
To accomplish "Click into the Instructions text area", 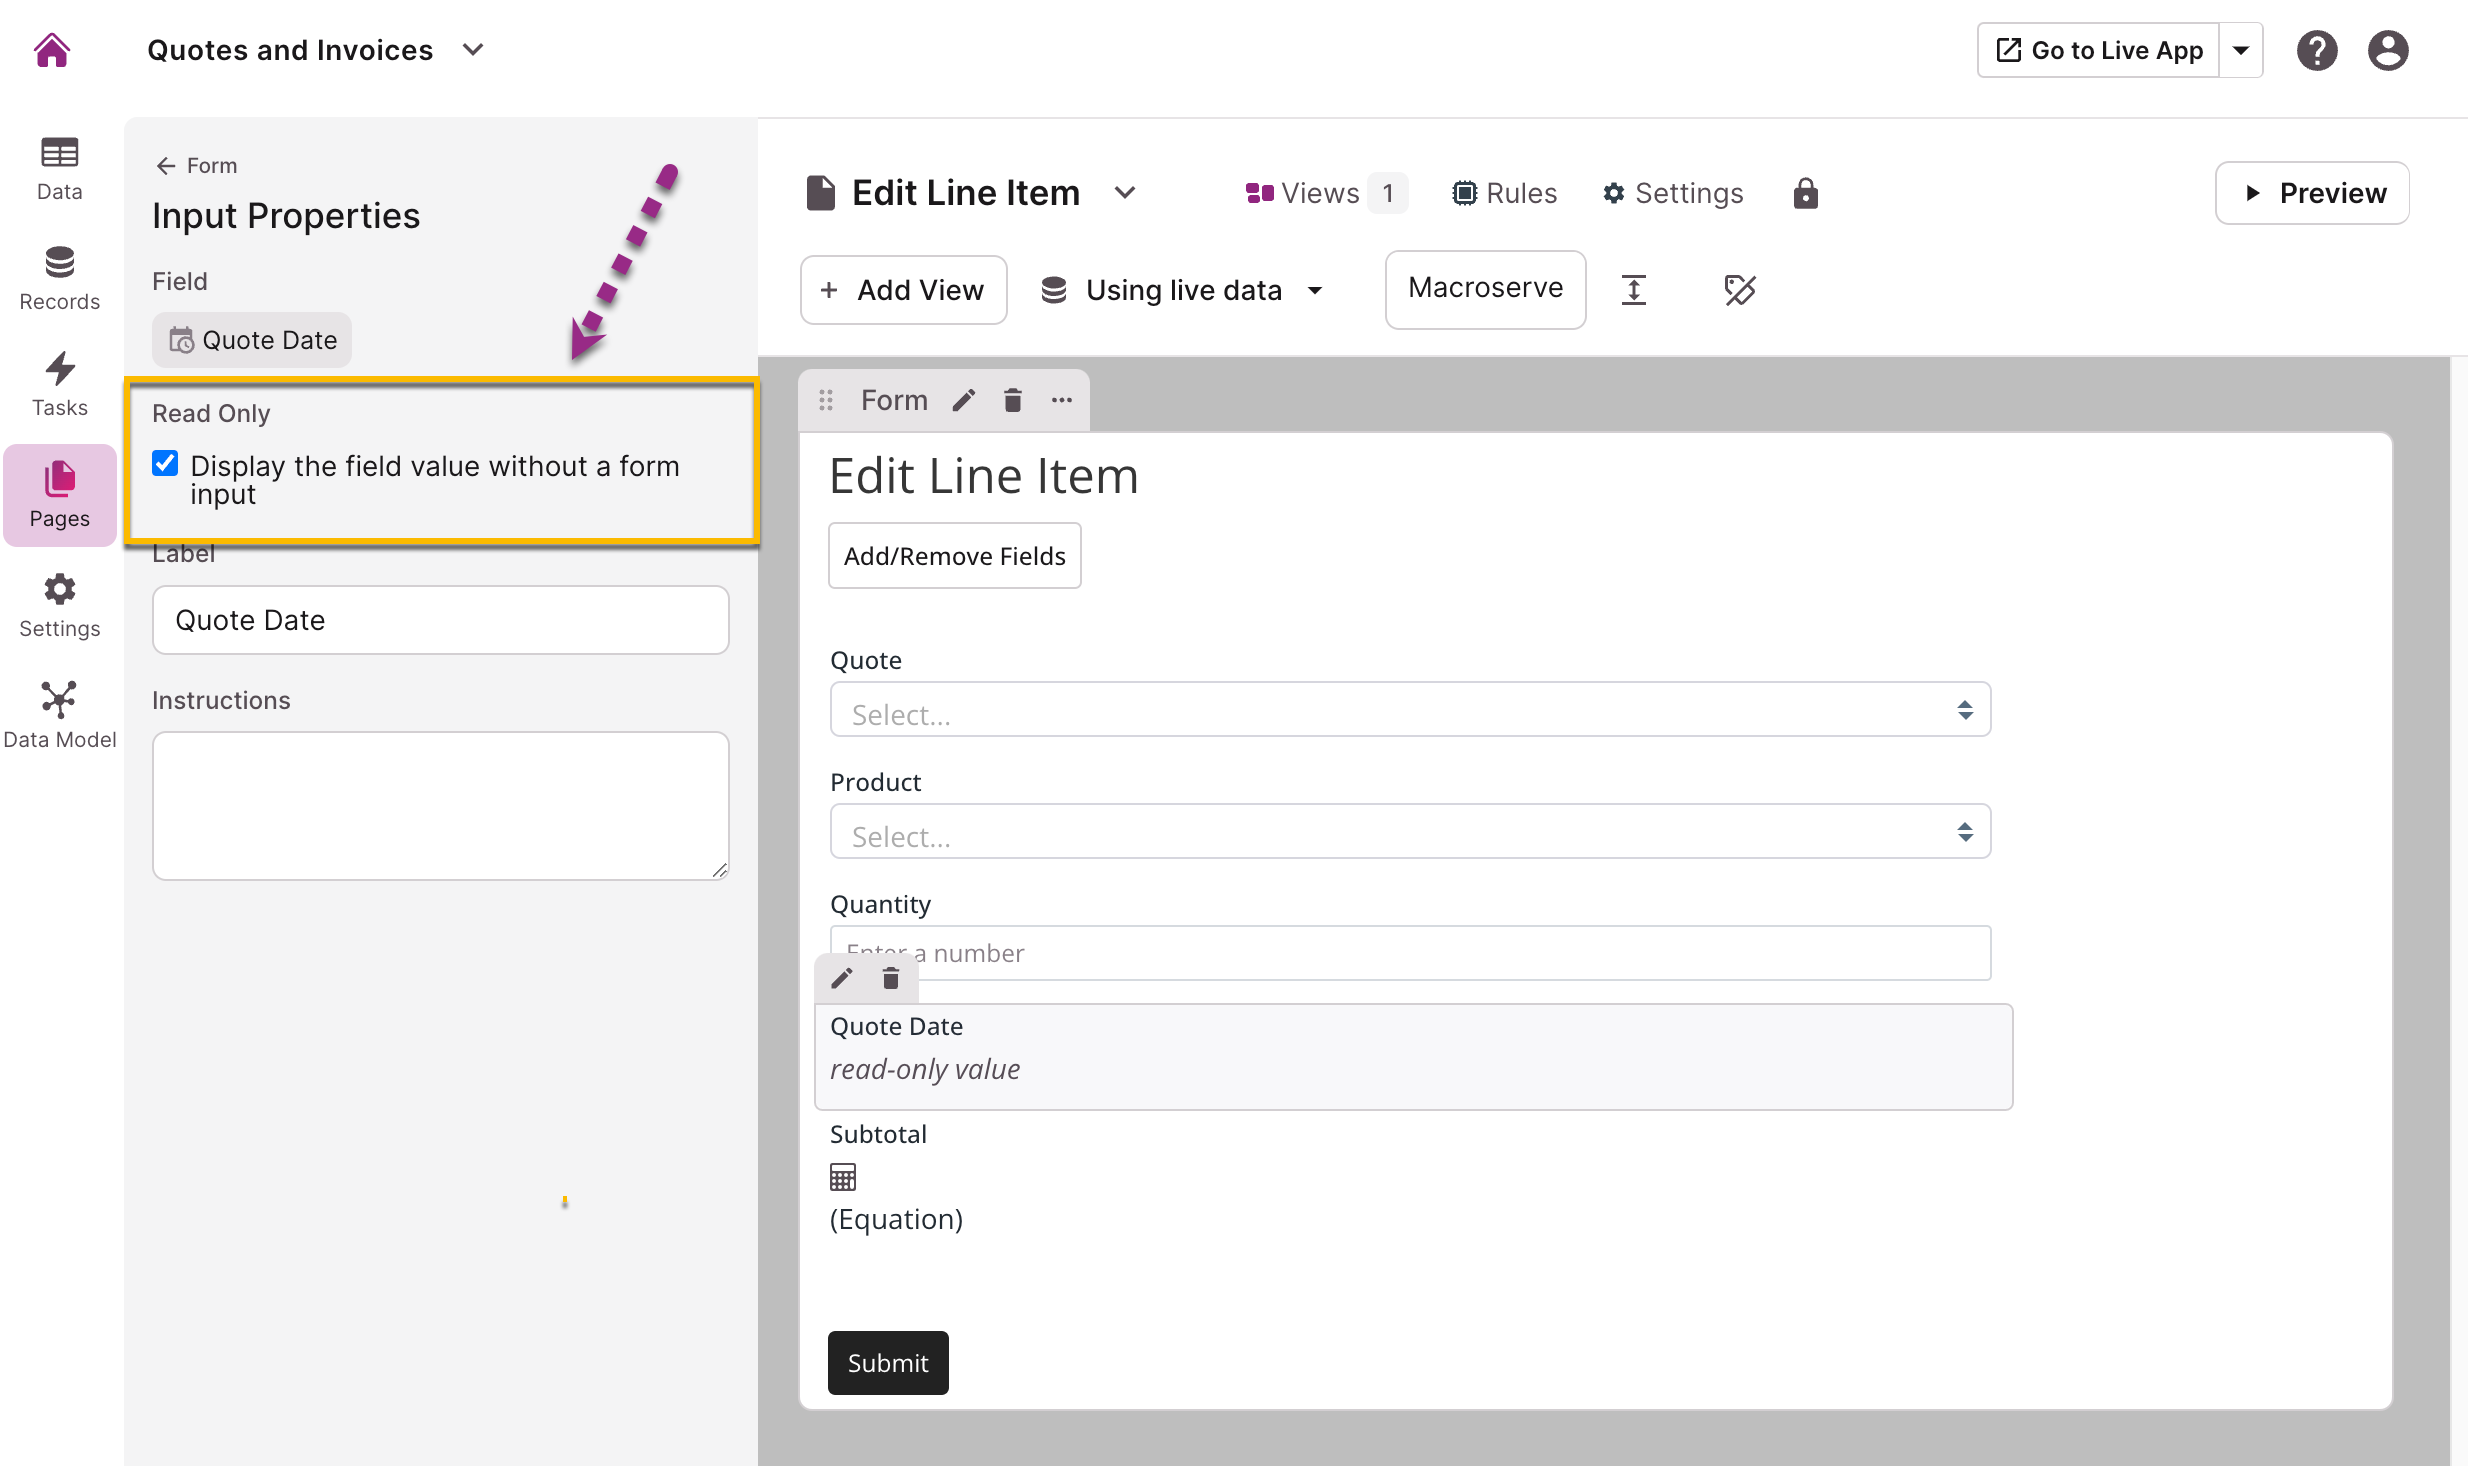I will point(440,805).
